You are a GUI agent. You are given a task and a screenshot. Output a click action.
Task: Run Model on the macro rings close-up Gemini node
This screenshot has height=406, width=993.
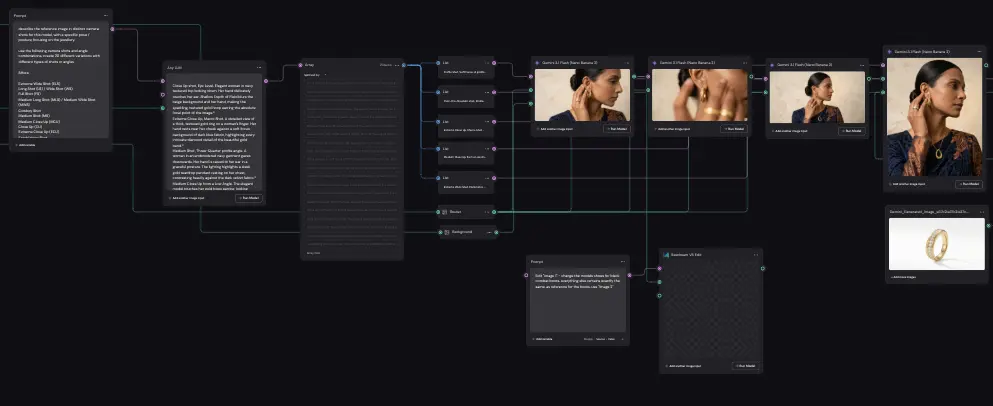click(733, 129)
